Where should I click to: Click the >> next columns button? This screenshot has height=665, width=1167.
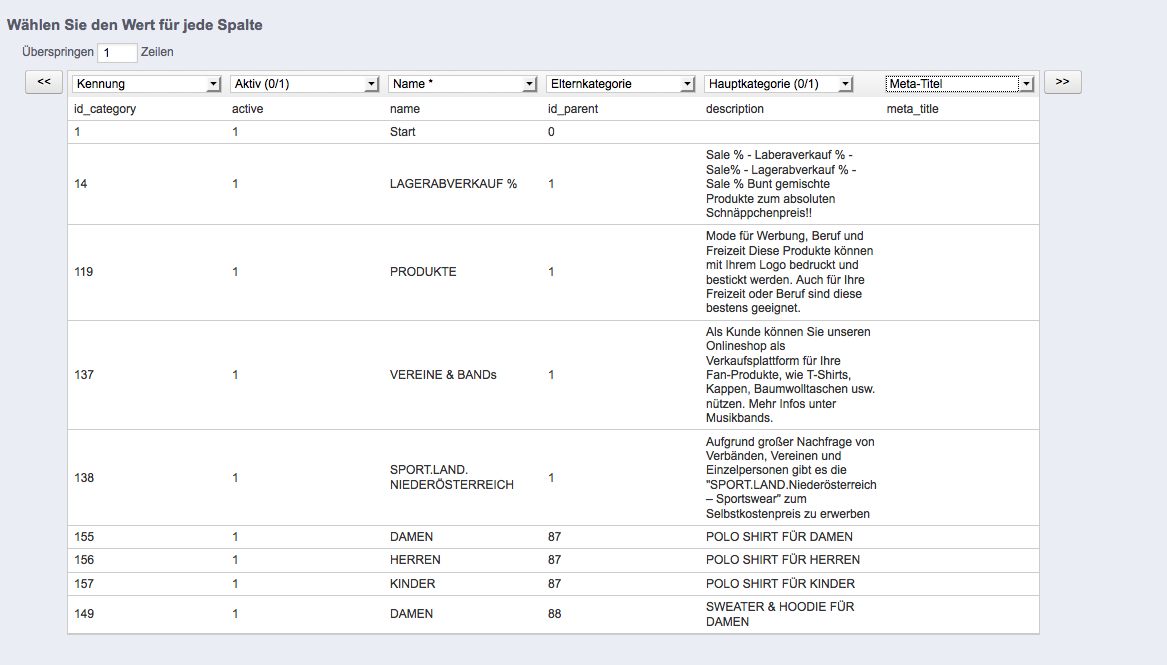point(1062,82)
